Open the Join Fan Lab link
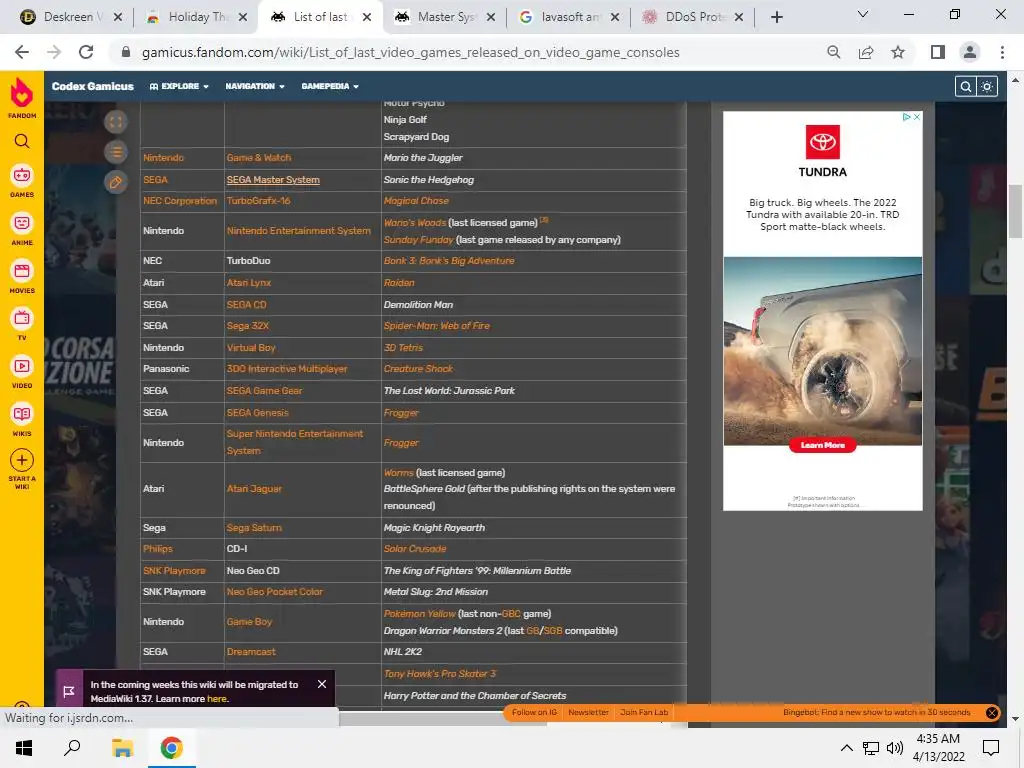Image resolution: width=1024 pixels, height=768 pixels. (x=644, y=712)
